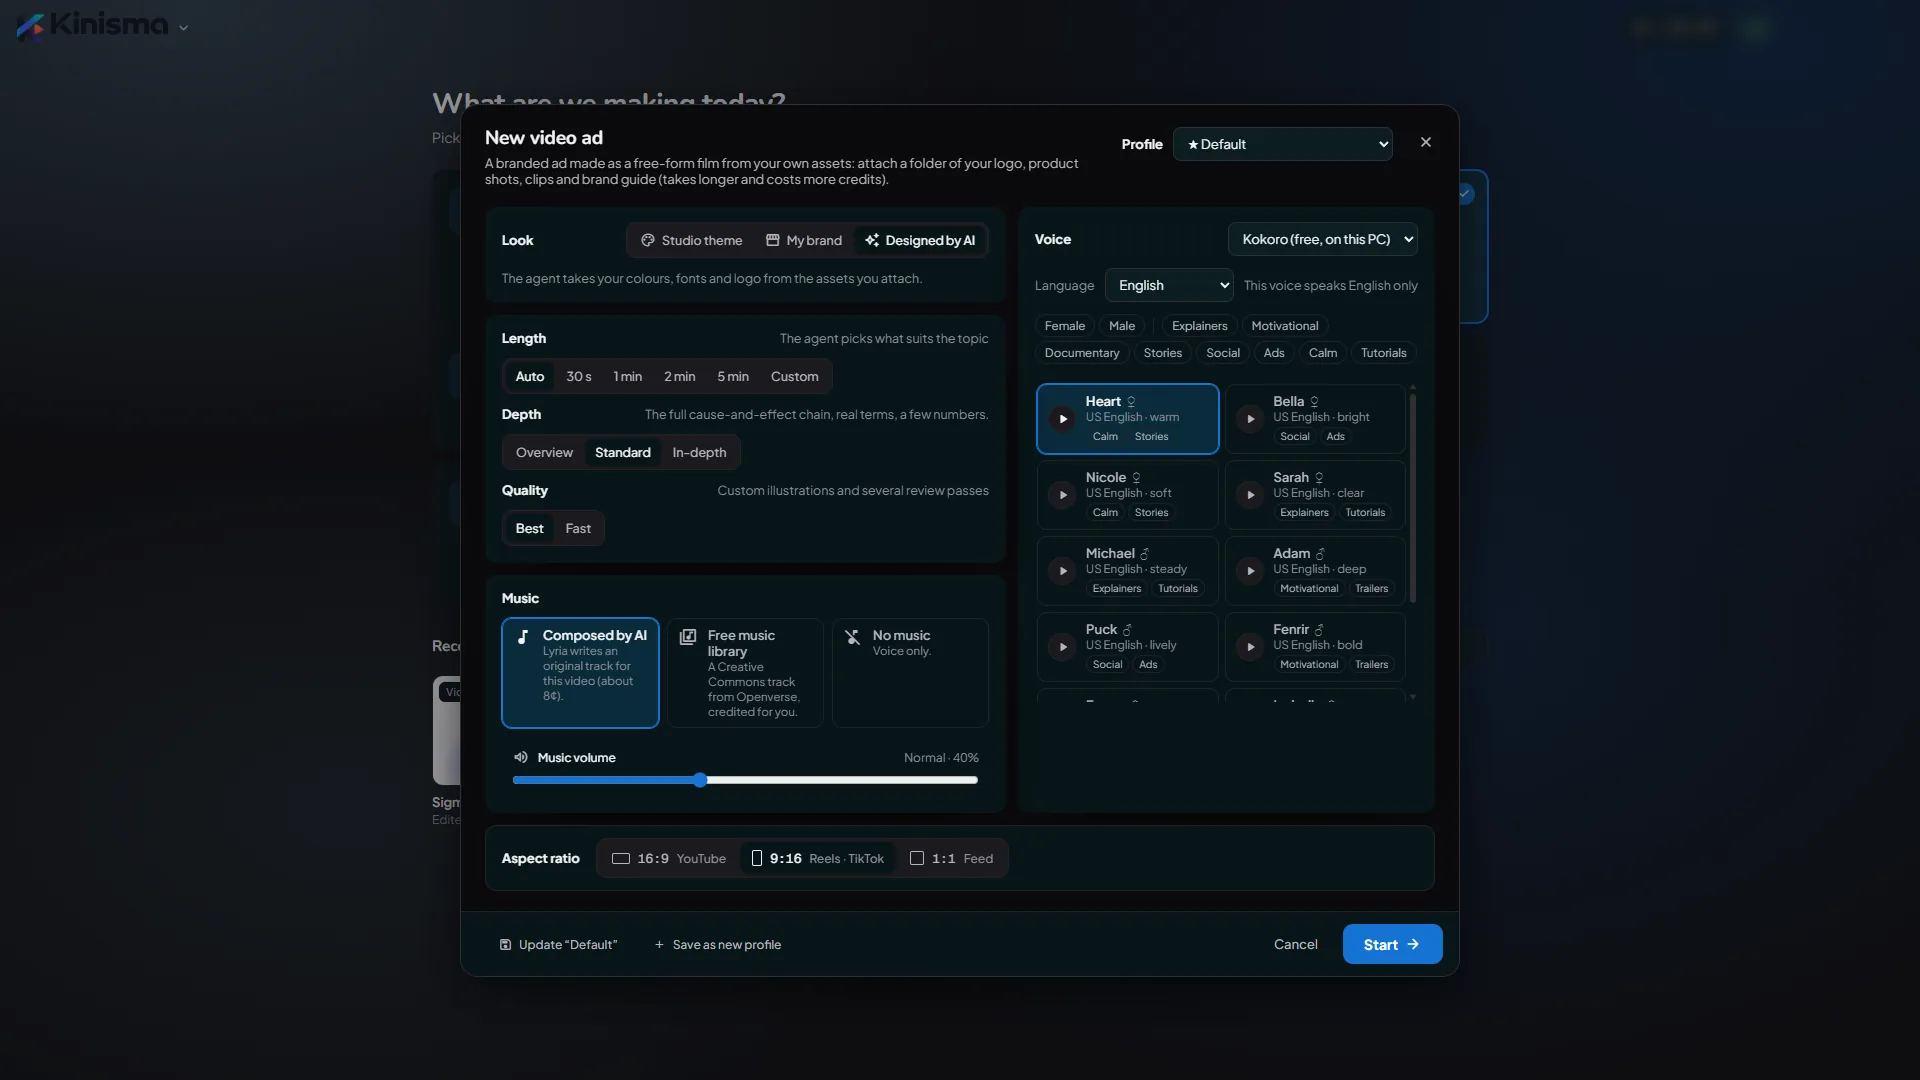This screenshot has width=1920, height=1080.
Task: Filter voices by Tutorials tag
Action: (x=1384, y=353)
